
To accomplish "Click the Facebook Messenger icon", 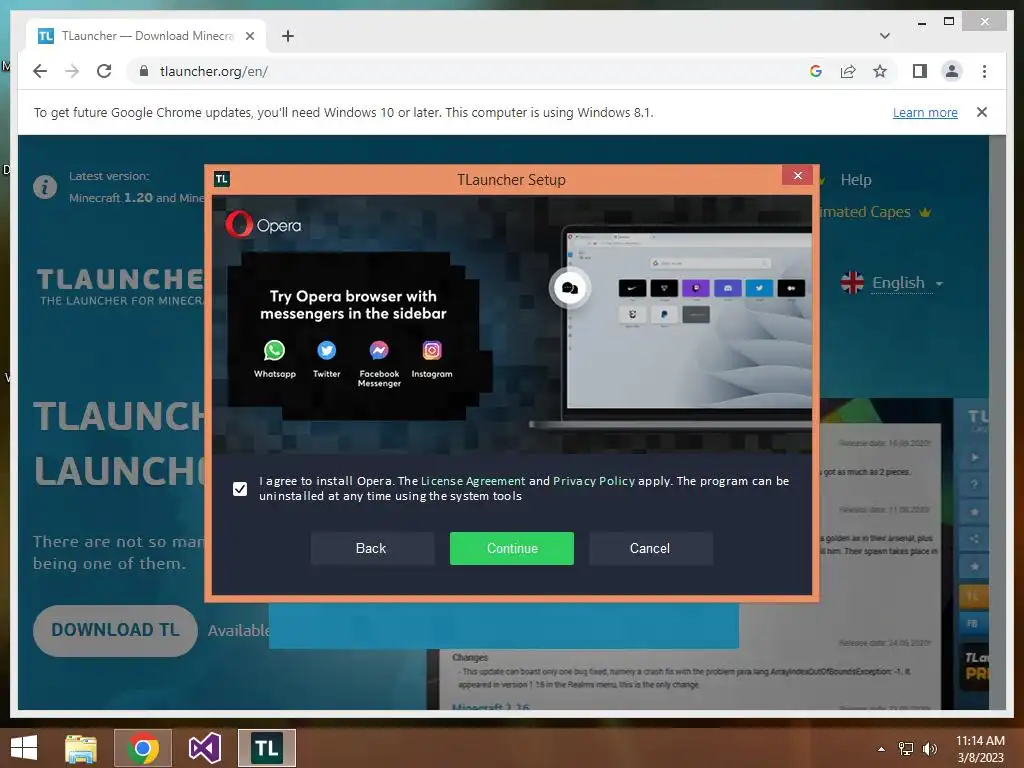I will 379,351.
